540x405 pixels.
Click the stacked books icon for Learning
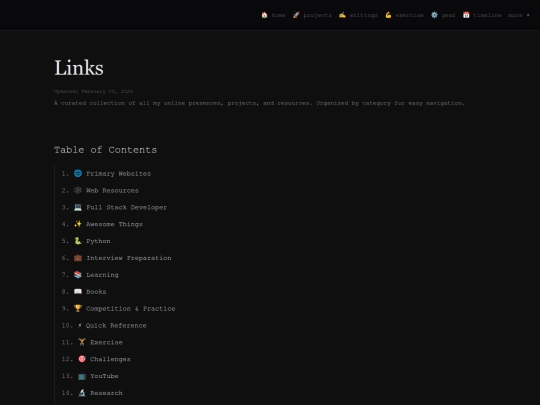tap(78, 274)
